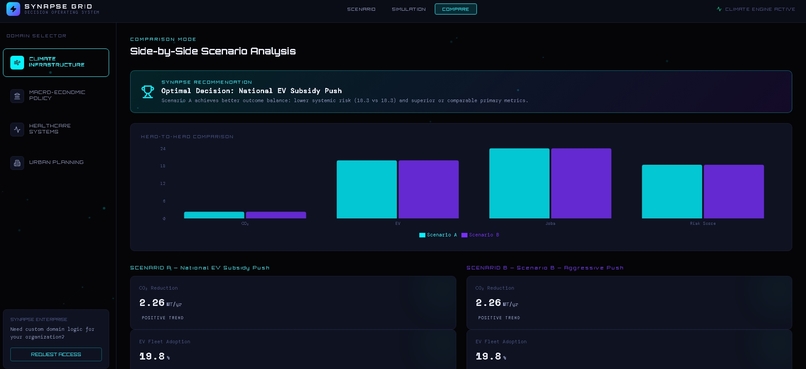Click the cyan Scenario A Jobs bar
806x369 pixels.
(519, 183)
